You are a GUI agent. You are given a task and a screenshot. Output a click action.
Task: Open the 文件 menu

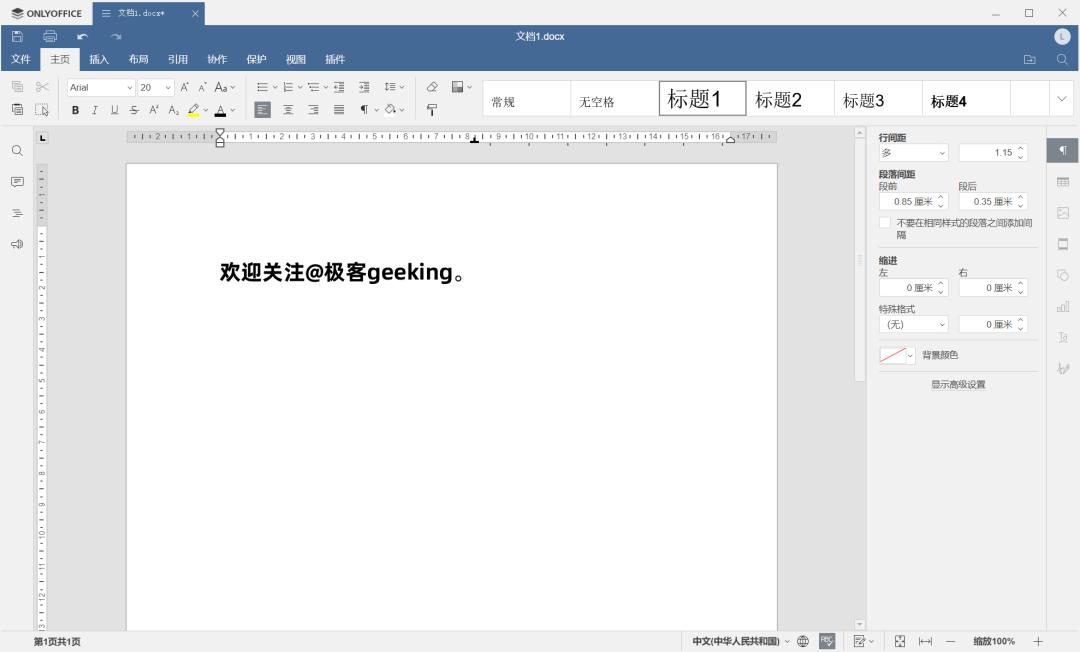coord(20,59)
